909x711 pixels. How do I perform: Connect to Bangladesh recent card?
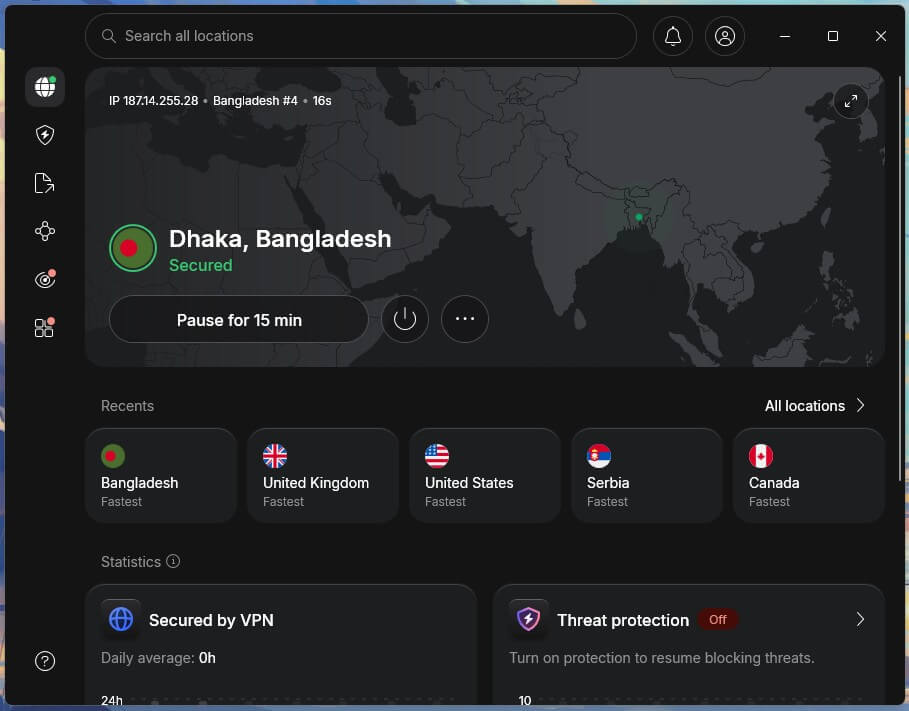[161, 476]
